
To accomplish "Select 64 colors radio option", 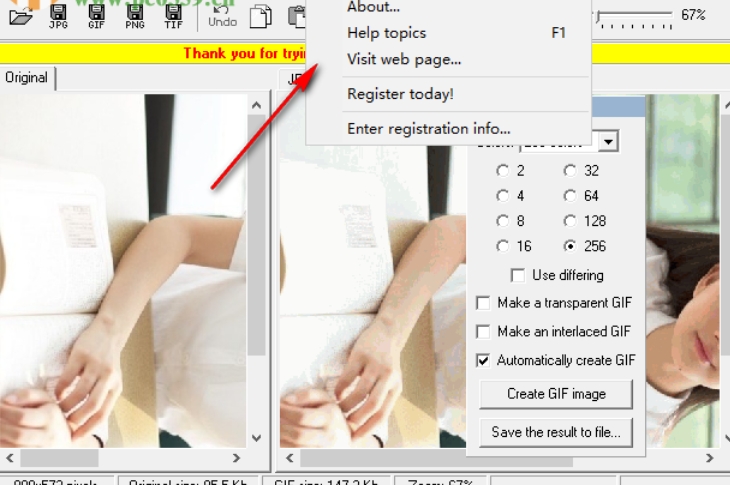I will tap(581, 196).
